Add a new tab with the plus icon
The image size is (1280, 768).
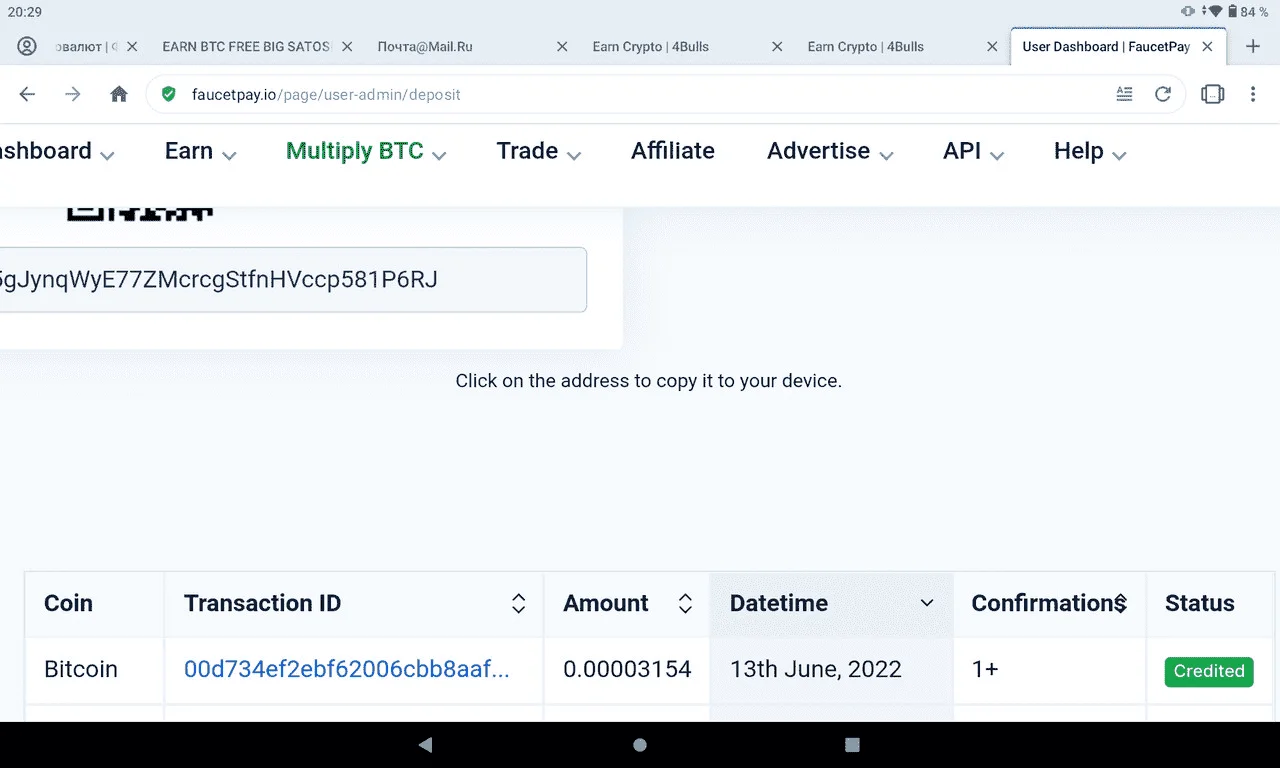1253,46
